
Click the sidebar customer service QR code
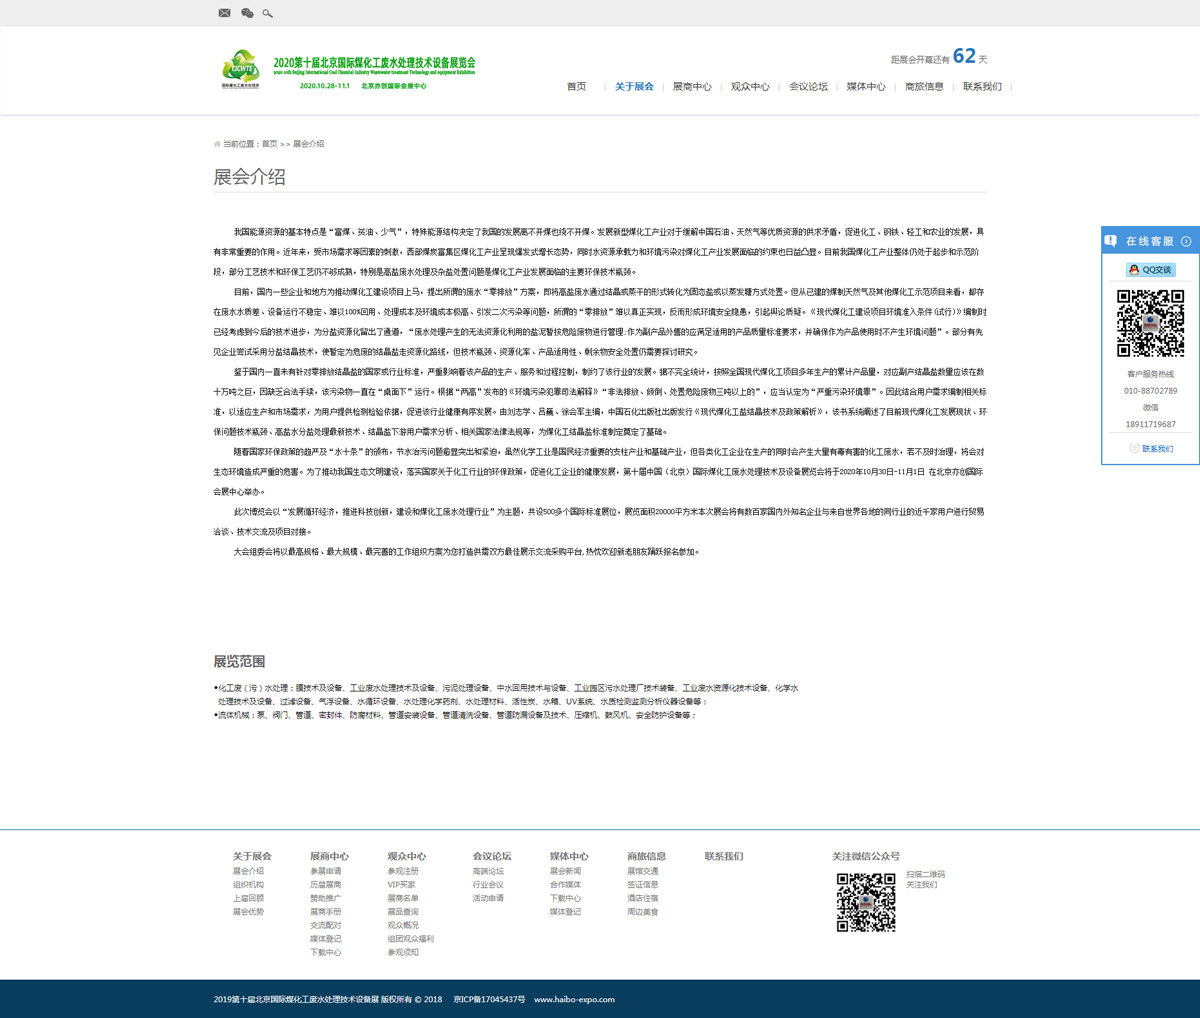1150,323
